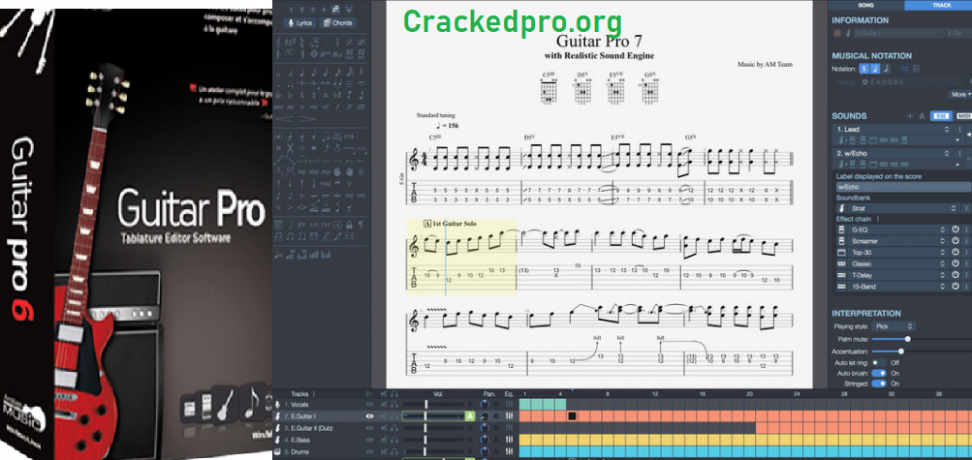Image resolution: width=972 pixels, height=460 pixels.
Task: Open the Tracks header options dots
Action: 314,394
